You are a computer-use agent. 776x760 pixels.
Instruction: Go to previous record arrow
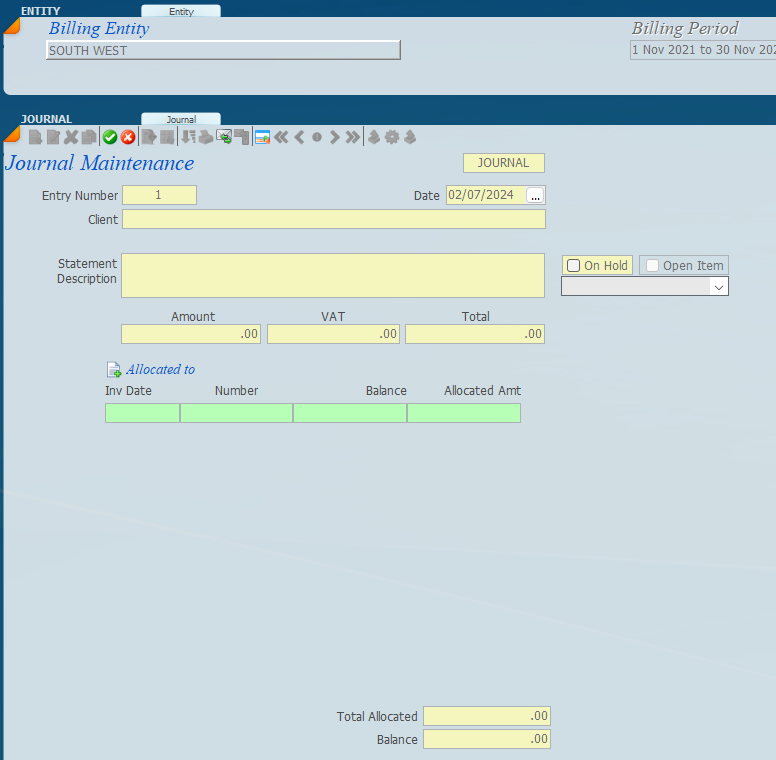coord(299,138)
